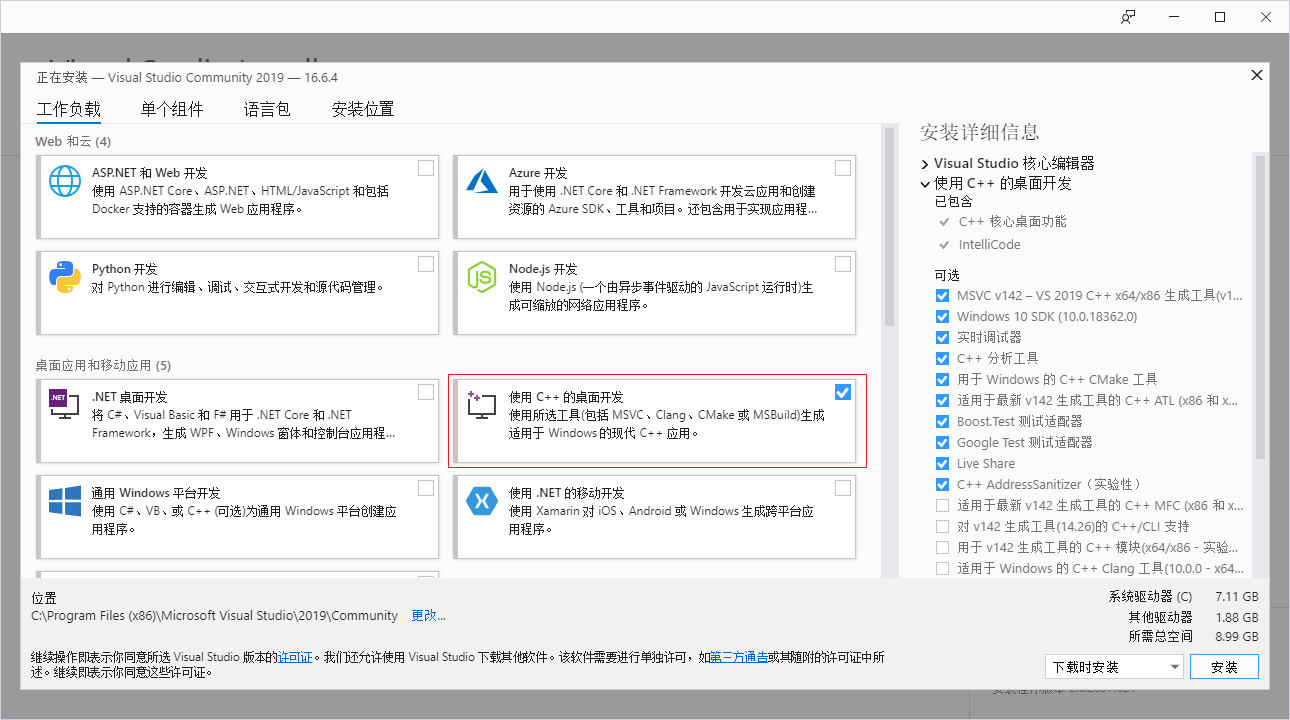Screen dimensions: 1290x720
Task: Close the installing dialog with X
Action: point(1257,76)
